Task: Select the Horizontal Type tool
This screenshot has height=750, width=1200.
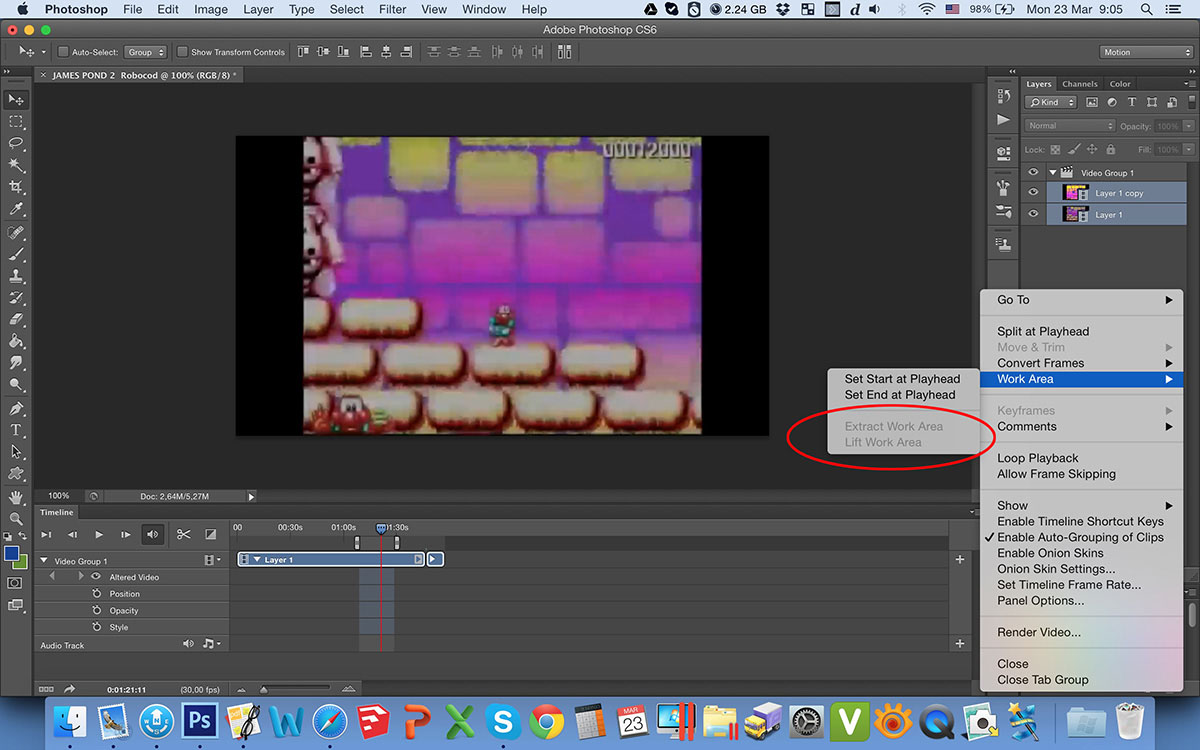Action: pyautogui.click(x=16, y=430)
